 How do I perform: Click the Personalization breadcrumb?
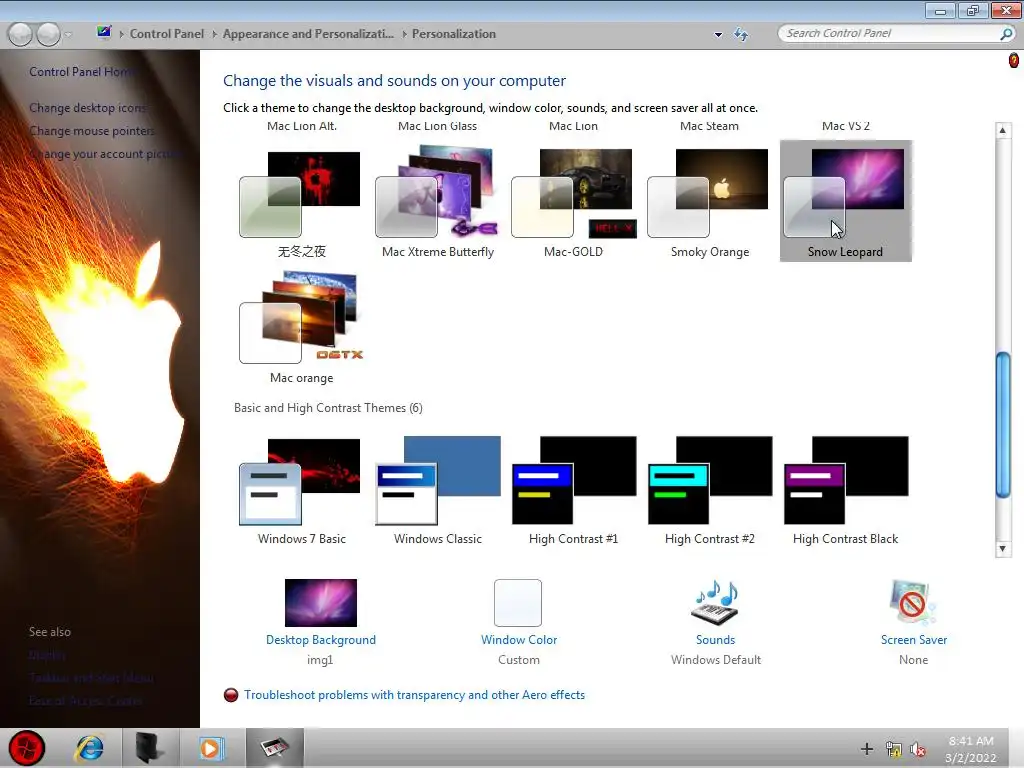454,34
